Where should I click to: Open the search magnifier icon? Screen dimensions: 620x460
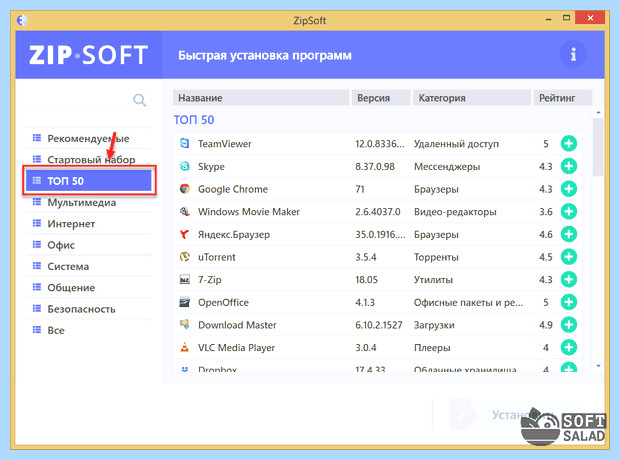tap(140, 100)
